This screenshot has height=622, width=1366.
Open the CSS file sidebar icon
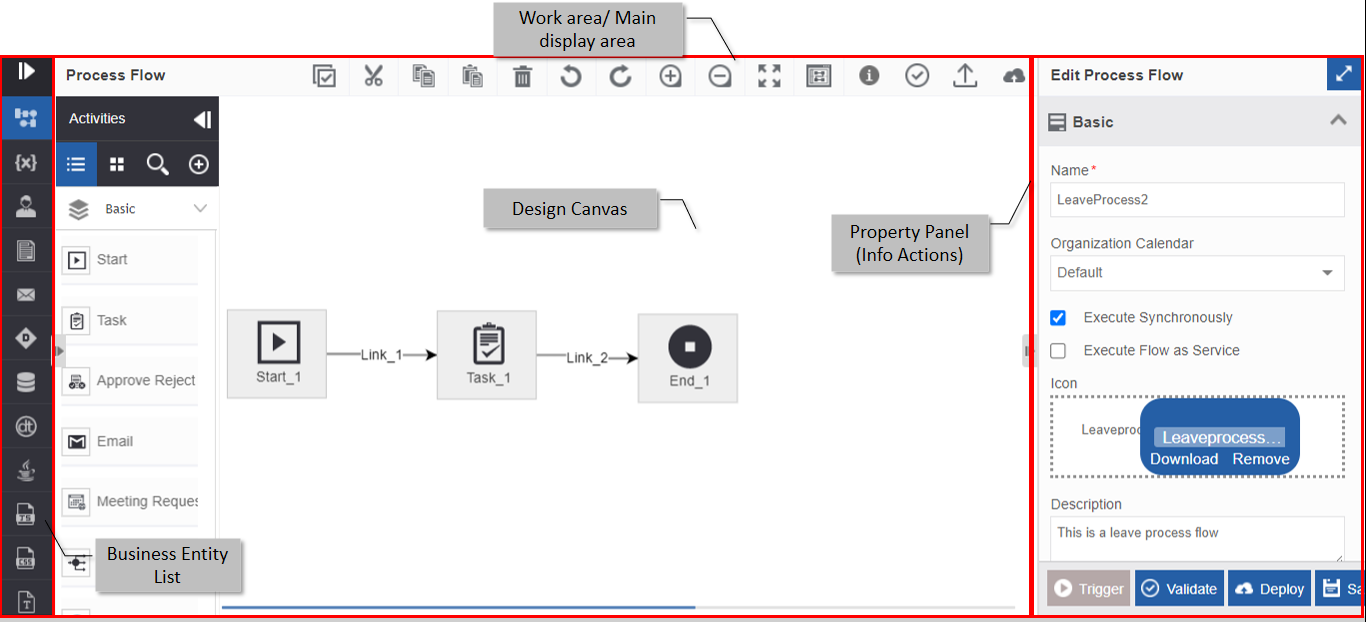[27, 558]
